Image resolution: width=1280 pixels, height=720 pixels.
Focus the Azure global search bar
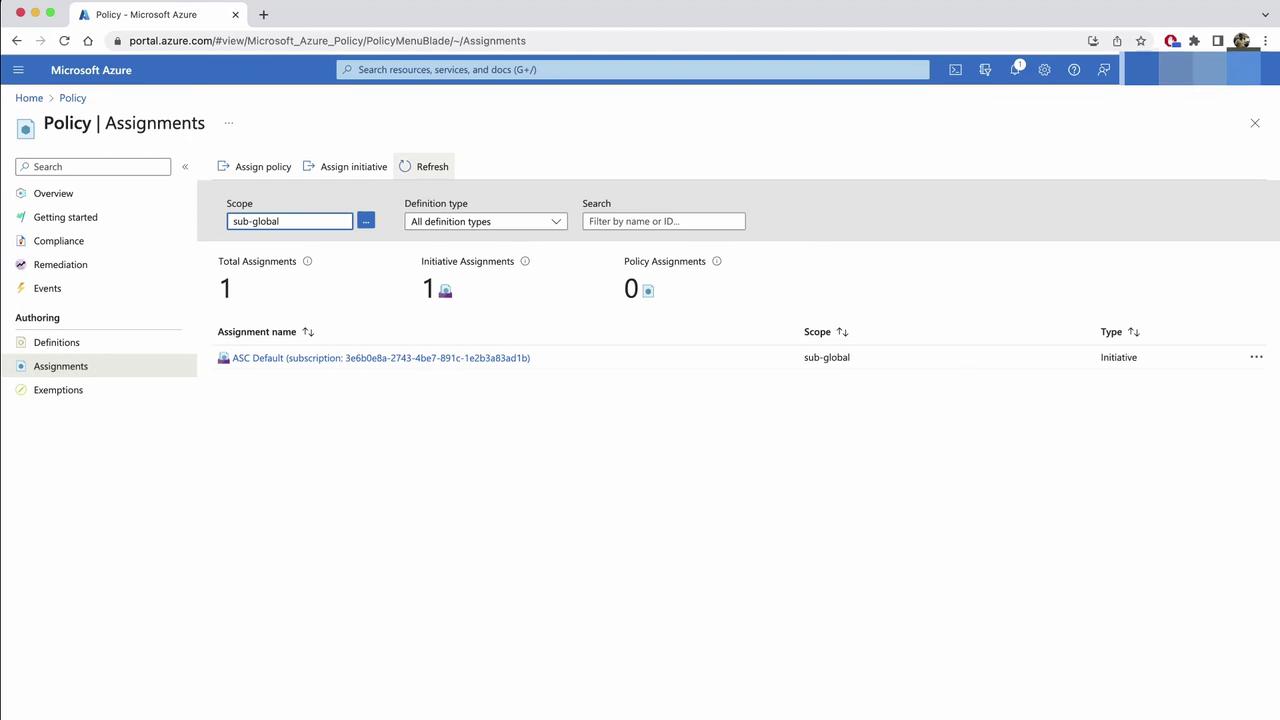point(633,70)
